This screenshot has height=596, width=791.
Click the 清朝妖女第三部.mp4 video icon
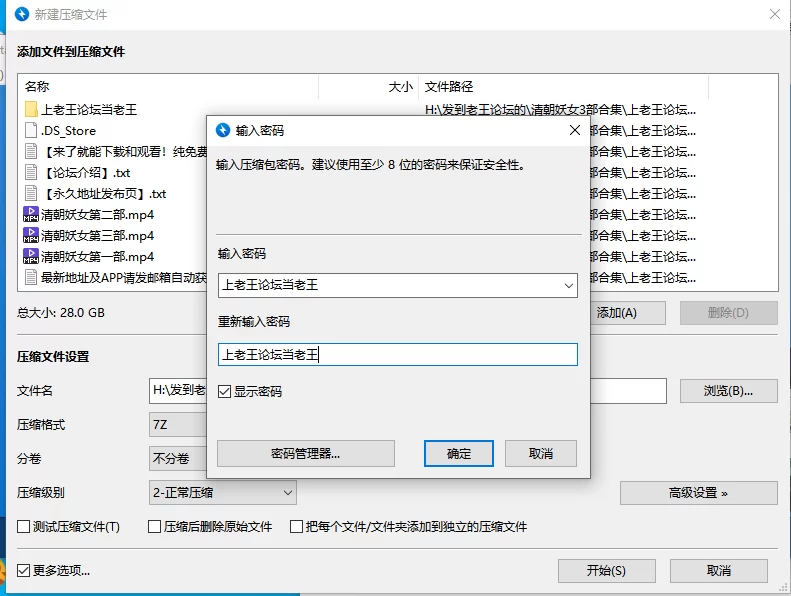[x=31, y=235]
